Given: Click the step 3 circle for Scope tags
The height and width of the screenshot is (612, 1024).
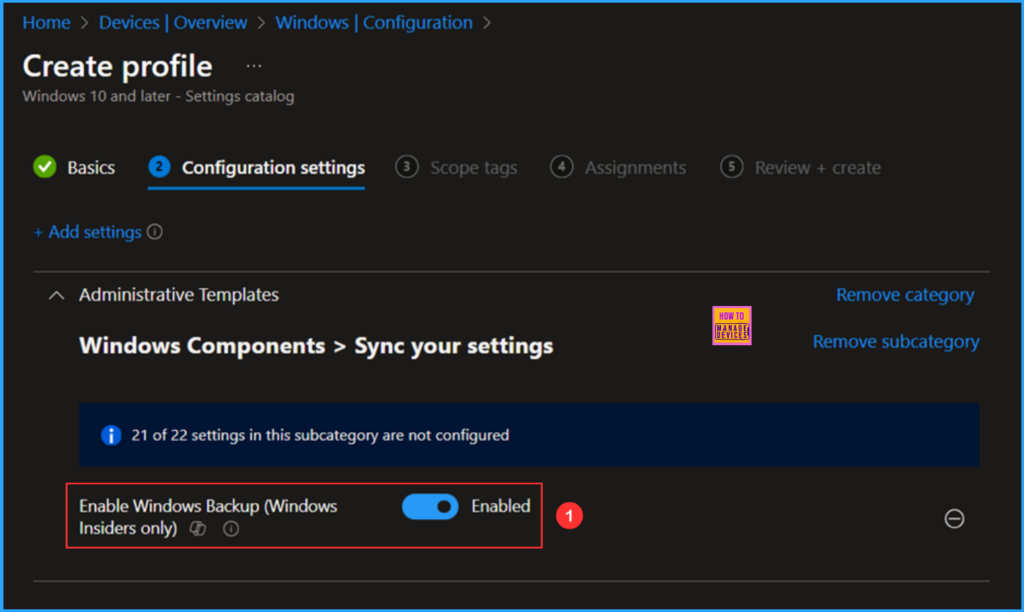Looking at the screenshot, I should (x=406, y=167).
